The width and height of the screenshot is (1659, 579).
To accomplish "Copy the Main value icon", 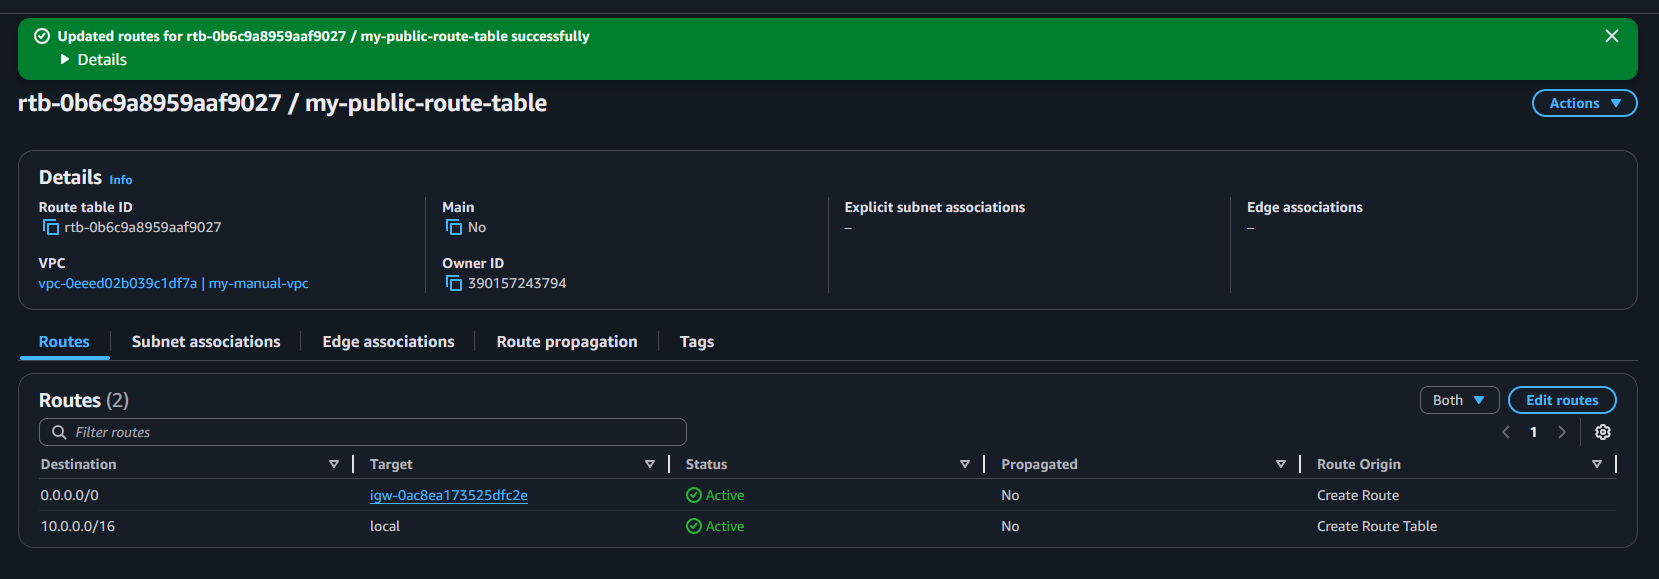I will pyautogui.click(x=454, y=228).
